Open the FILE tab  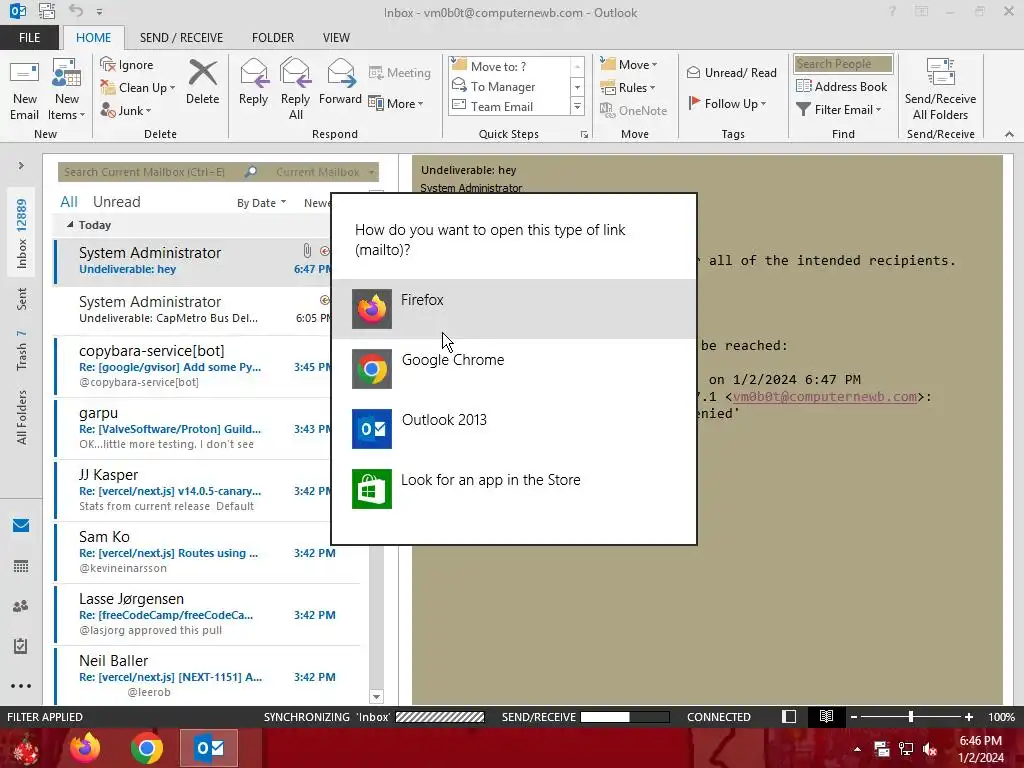[29, 38]
